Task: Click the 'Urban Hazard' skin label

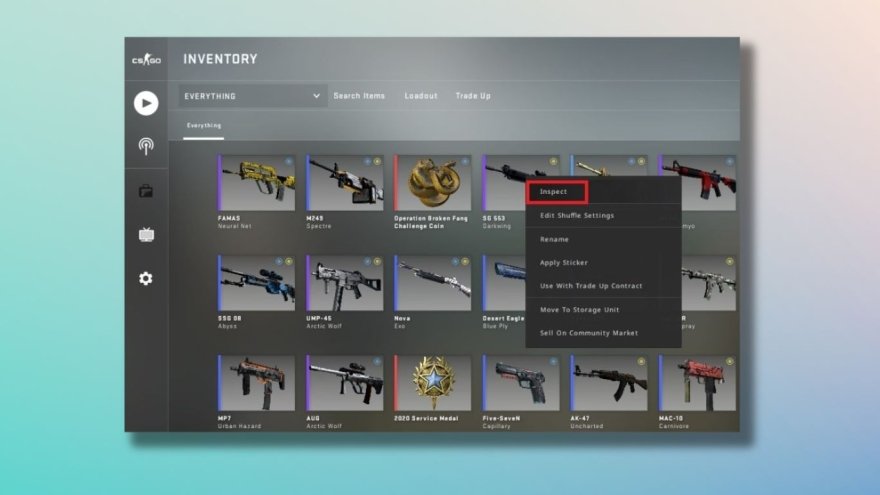Action: (240, 427)
